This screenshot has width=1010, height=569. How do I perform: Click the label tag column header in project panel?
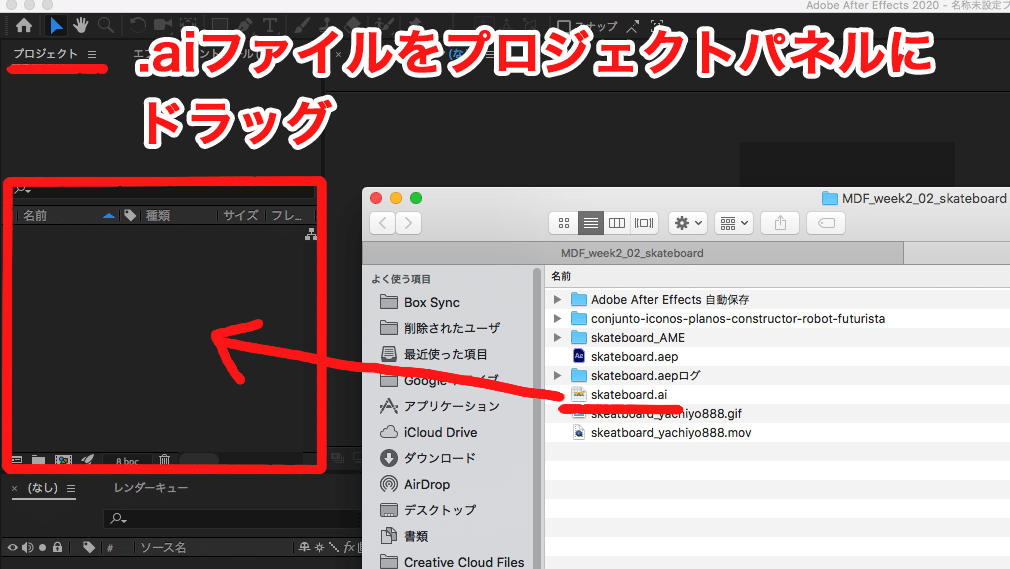point(130,215)
